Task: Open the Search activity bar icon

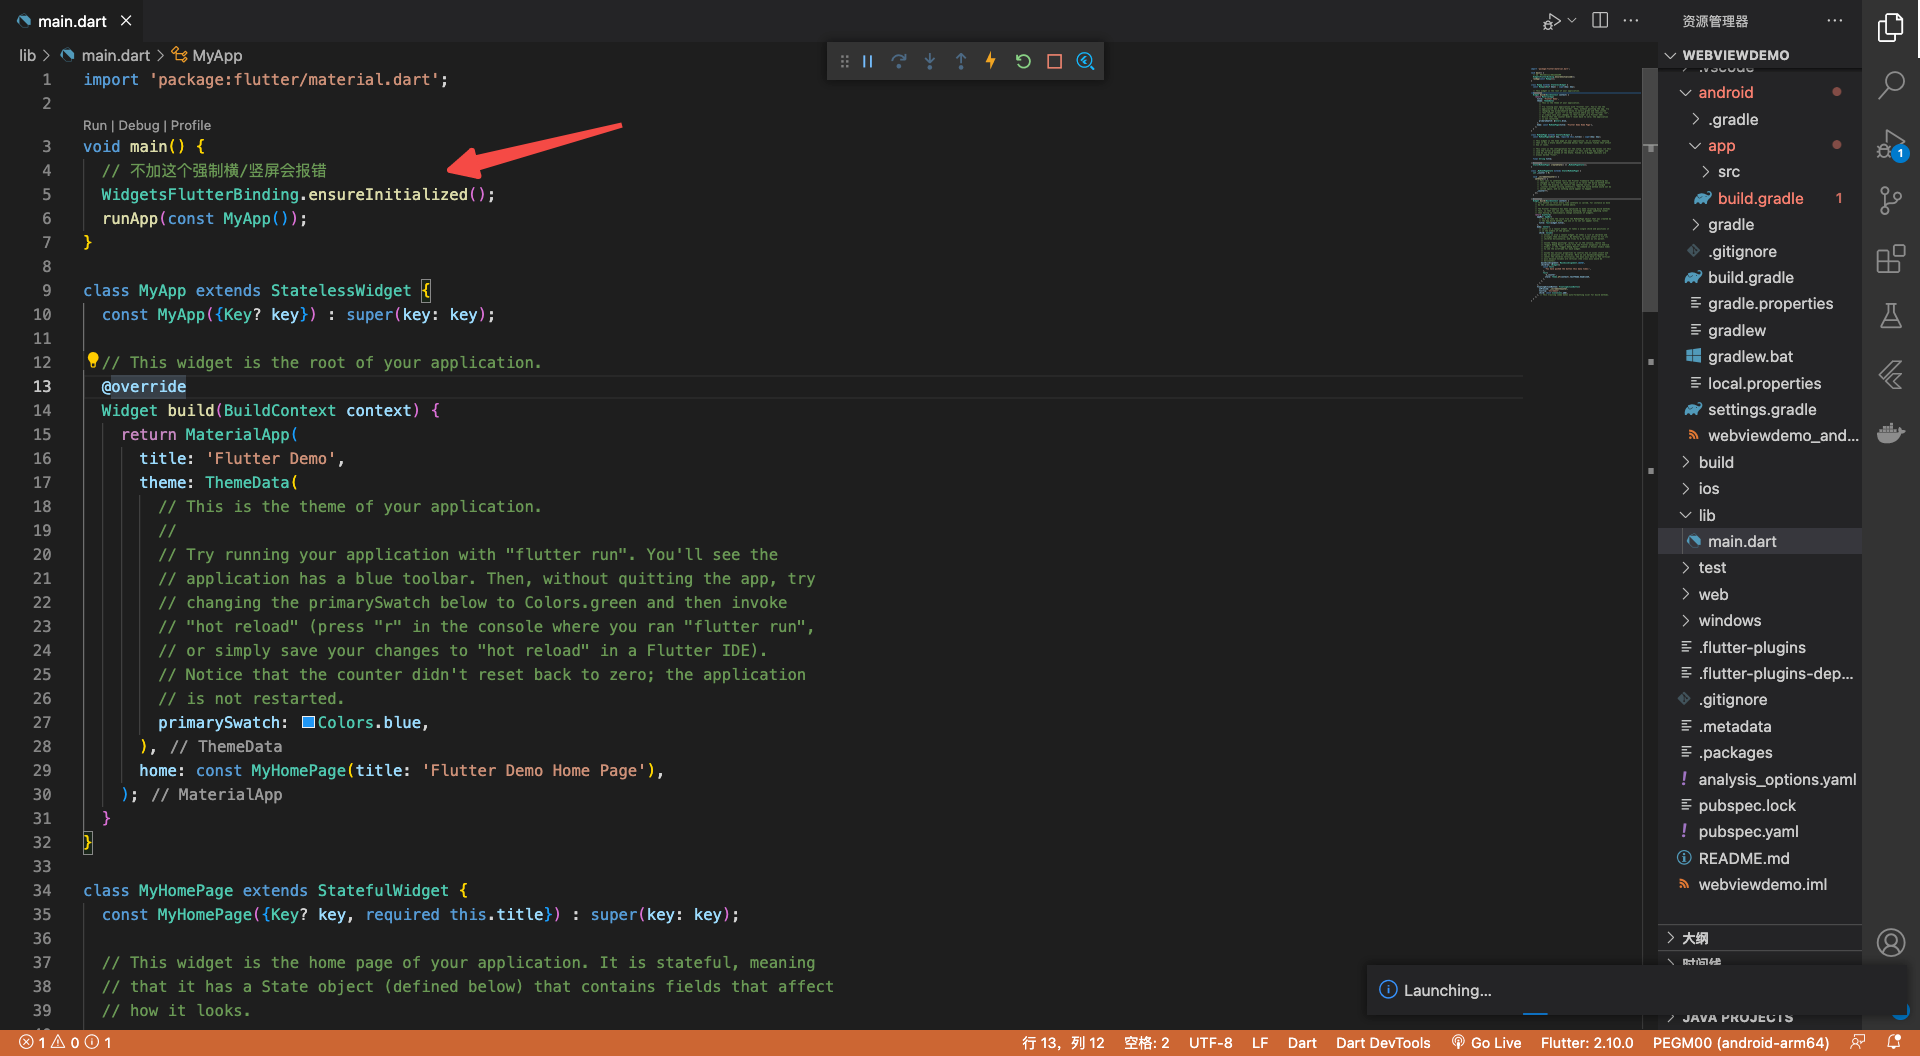Action: (x=1891, y=85)
